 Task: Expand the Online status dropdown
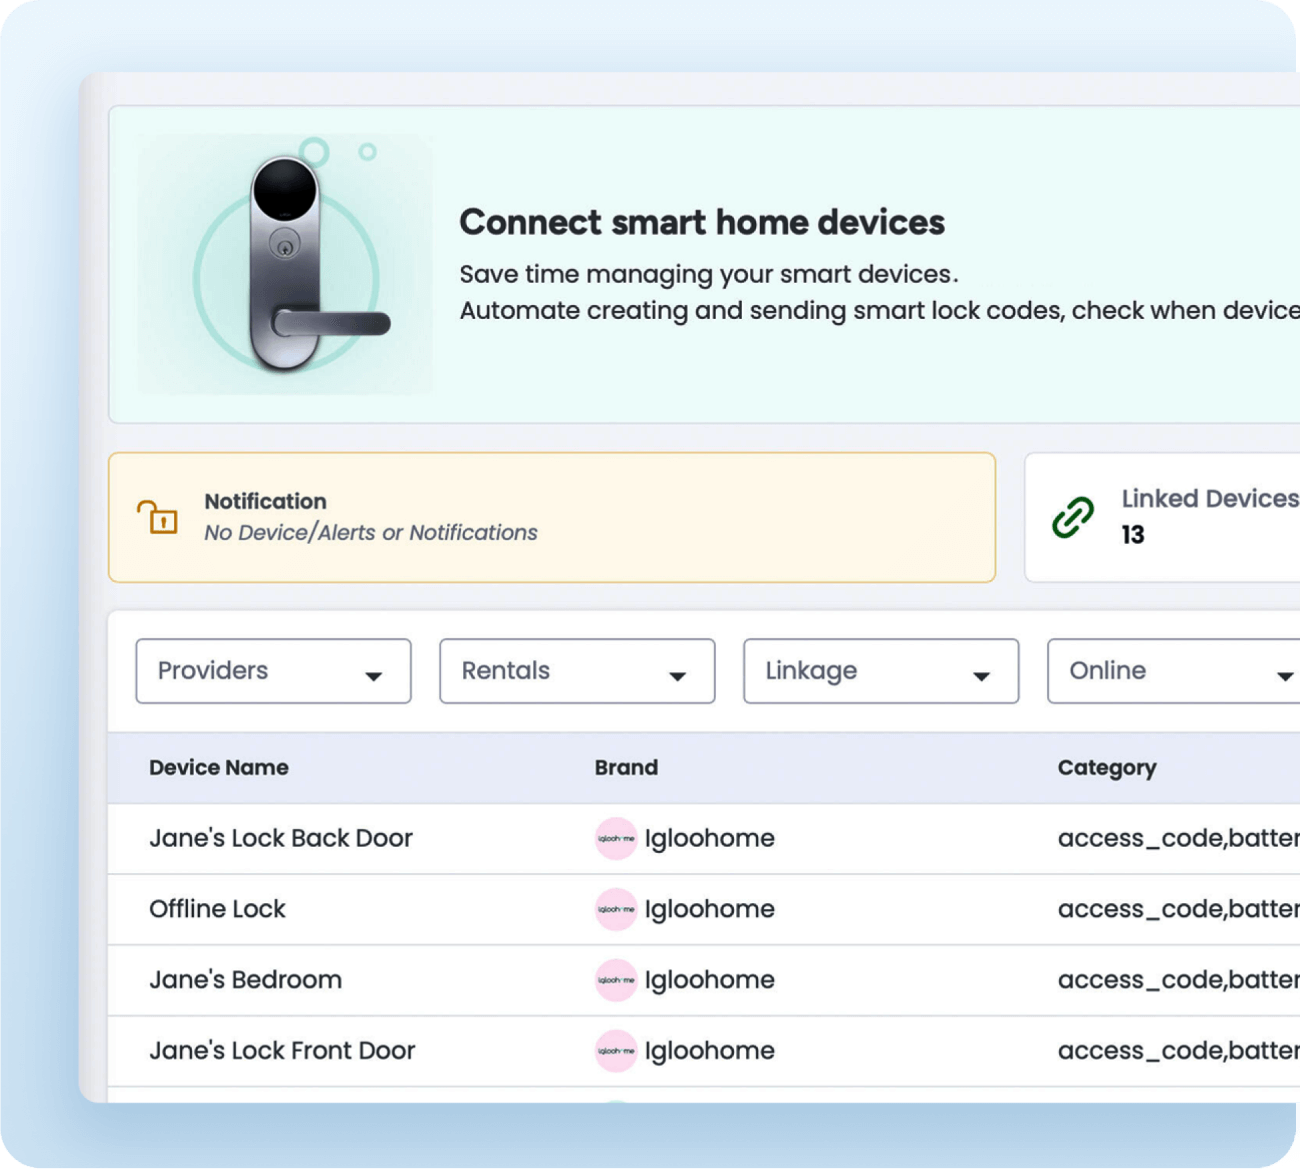pyautogui.click(x=1173, y=671)
